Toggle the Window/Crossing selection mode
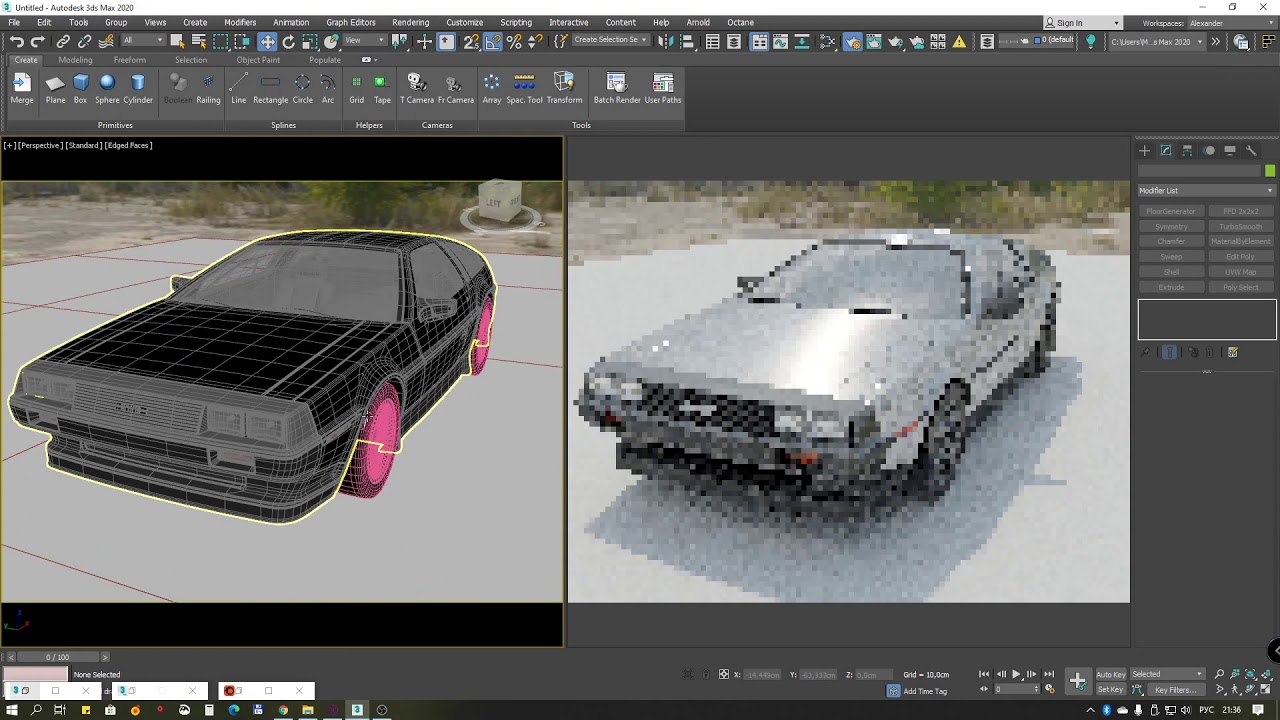Screen dimensions: 1280x720 [x=243, y=41]
